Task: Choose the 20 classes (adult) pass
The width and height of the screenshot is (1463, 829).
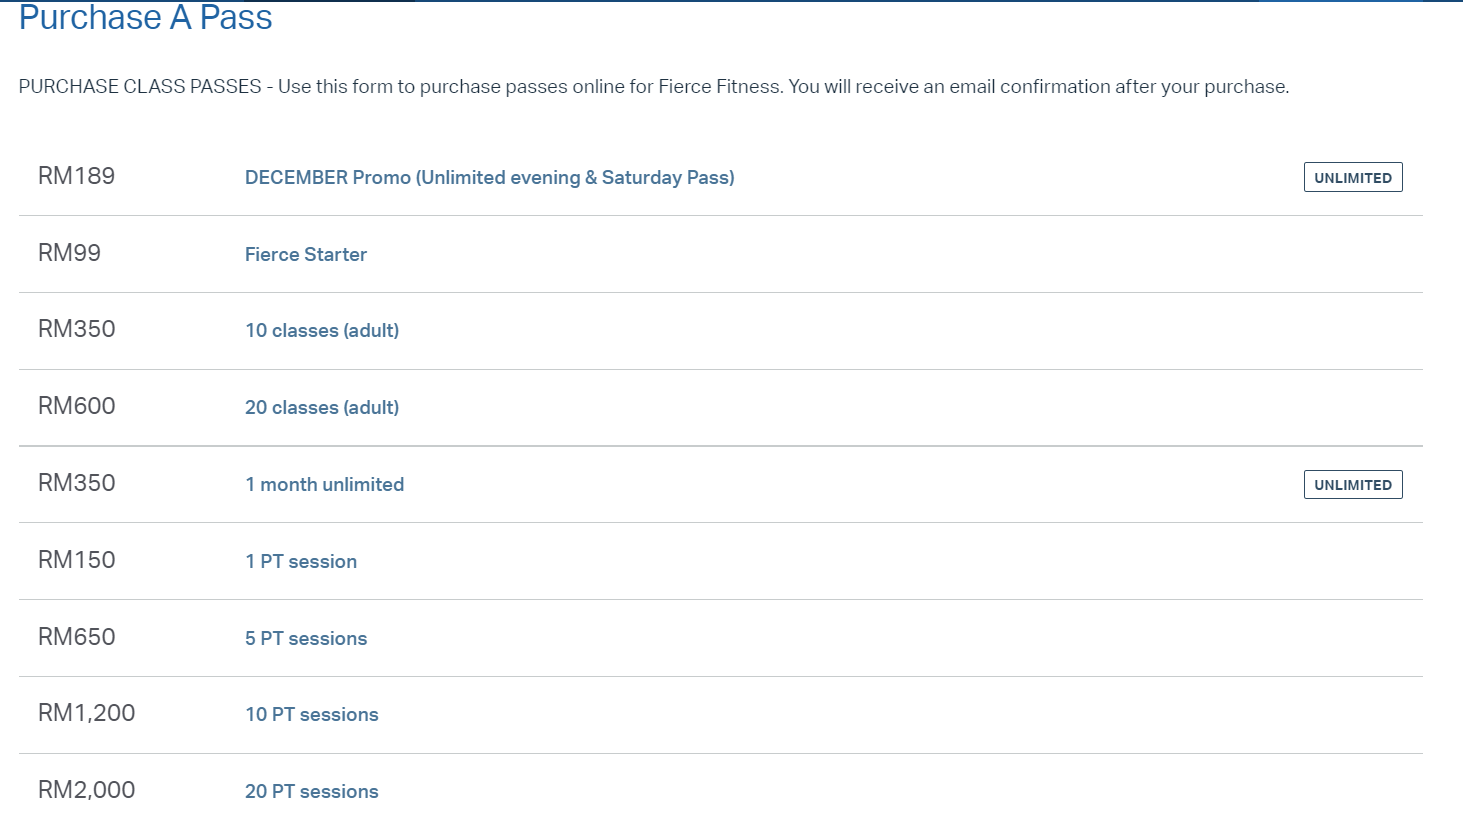Action: click(322, 407)
